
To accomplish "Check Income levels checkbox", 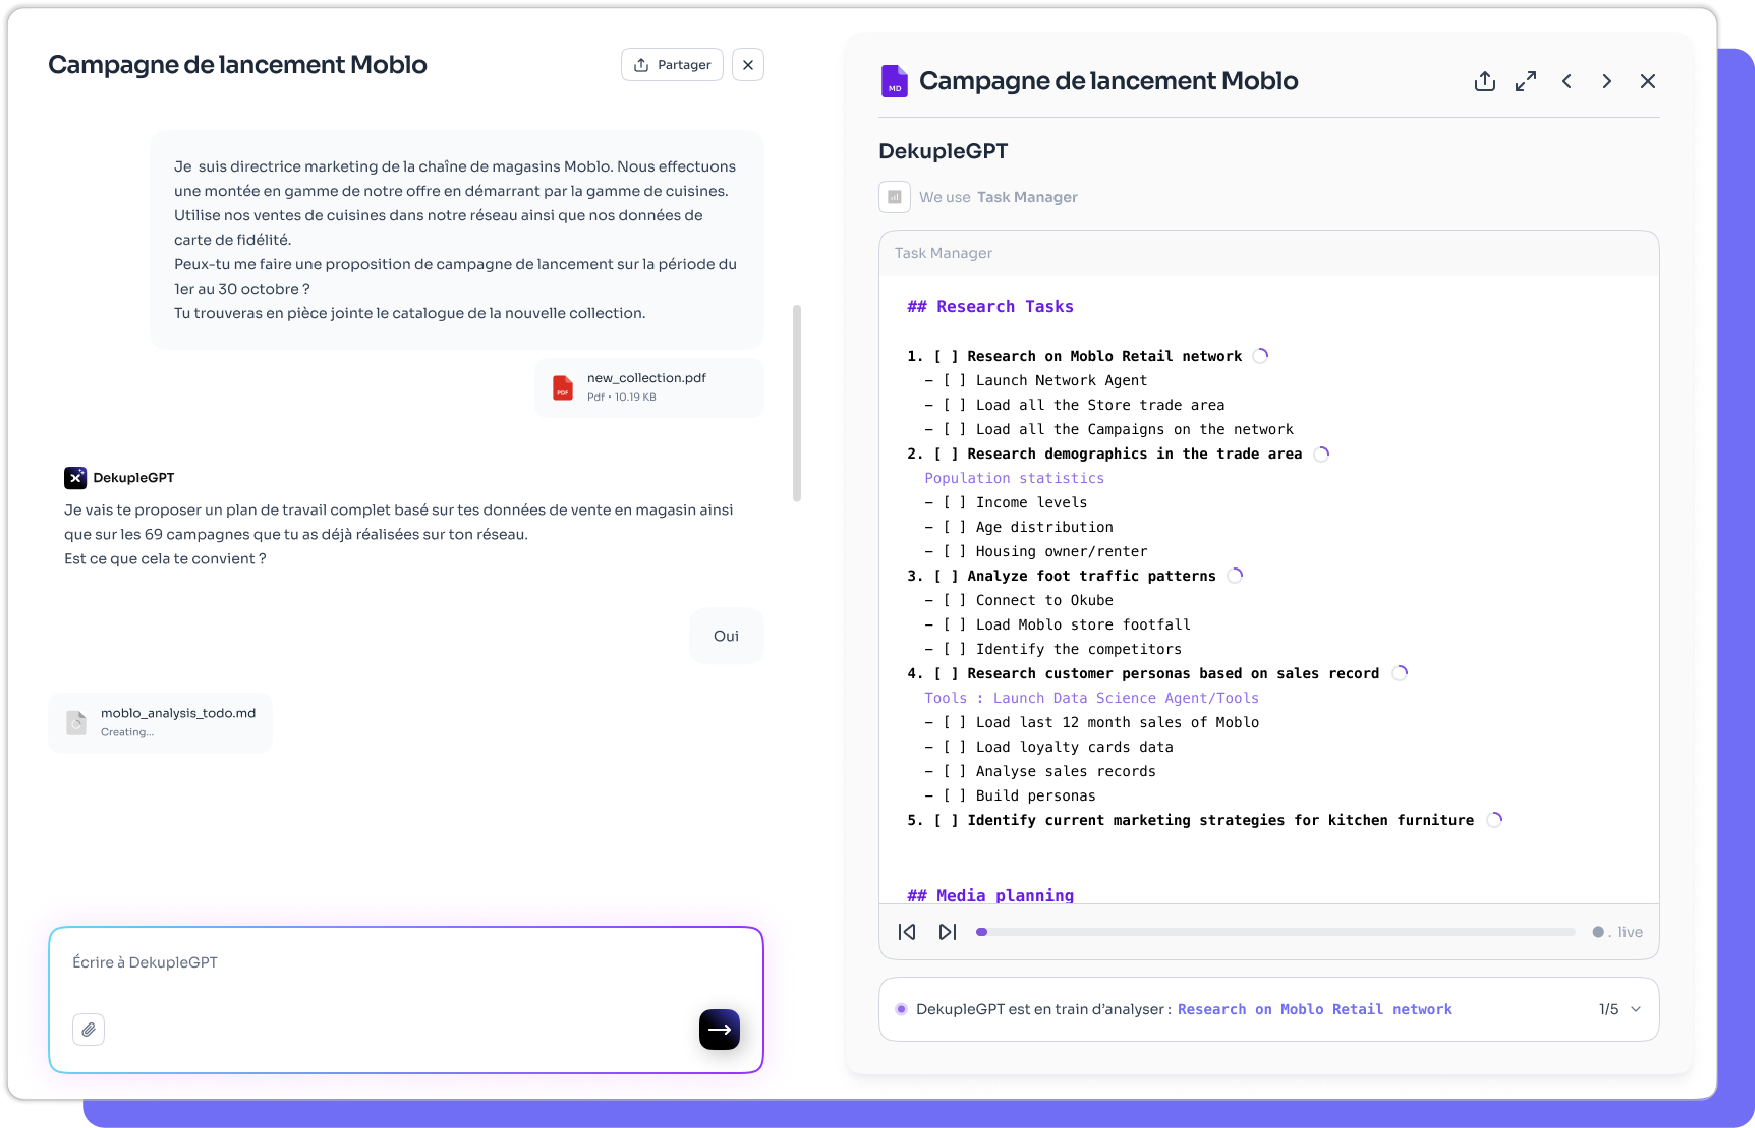I will click(955, 502).
